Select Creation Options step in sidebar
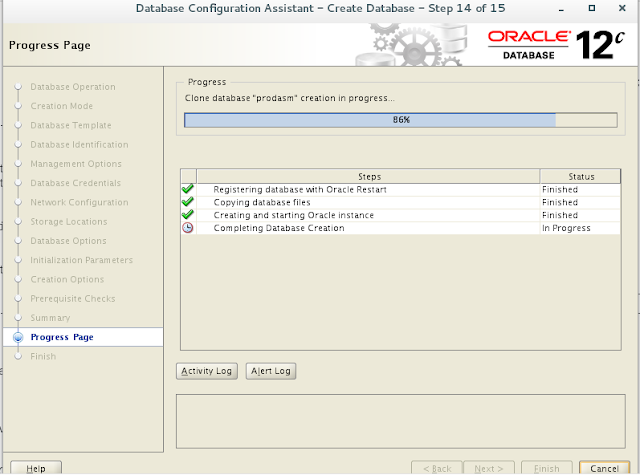 pyautogui.click(x=67, y=280)
